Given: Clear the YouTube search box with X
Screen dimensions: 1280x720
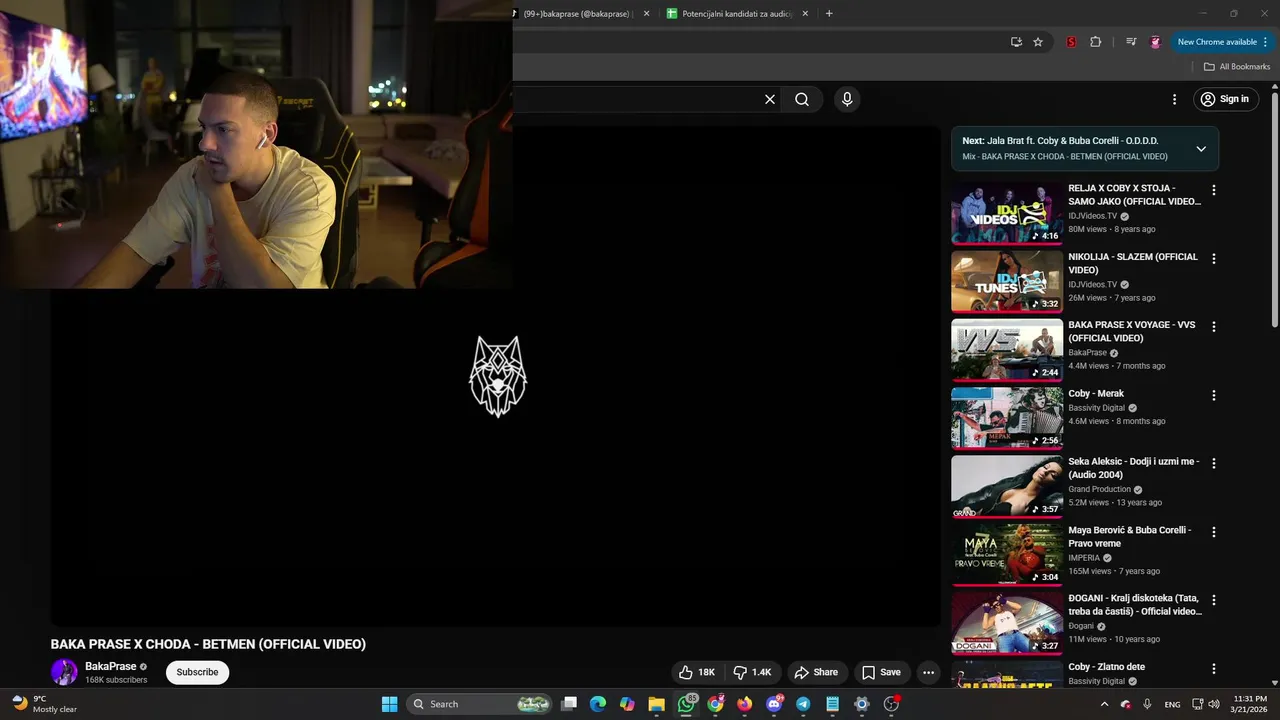Looking at the screenshot, I should coord(770,99).
